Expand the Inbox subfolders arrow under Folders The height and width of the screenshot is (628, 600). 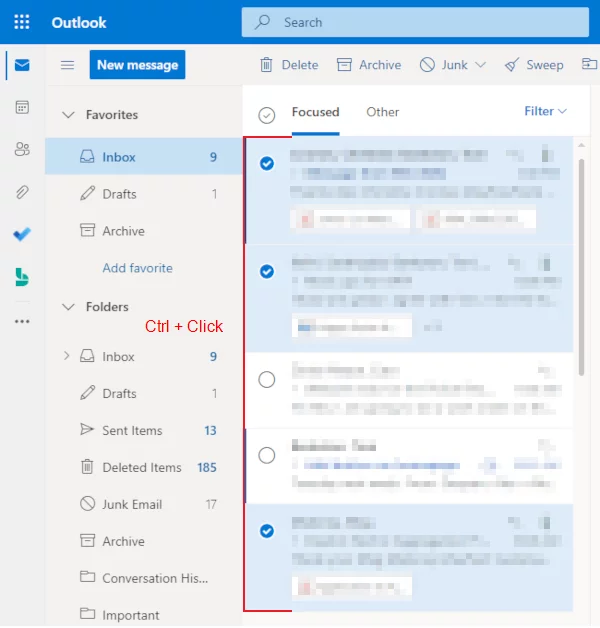pos(66,356)
